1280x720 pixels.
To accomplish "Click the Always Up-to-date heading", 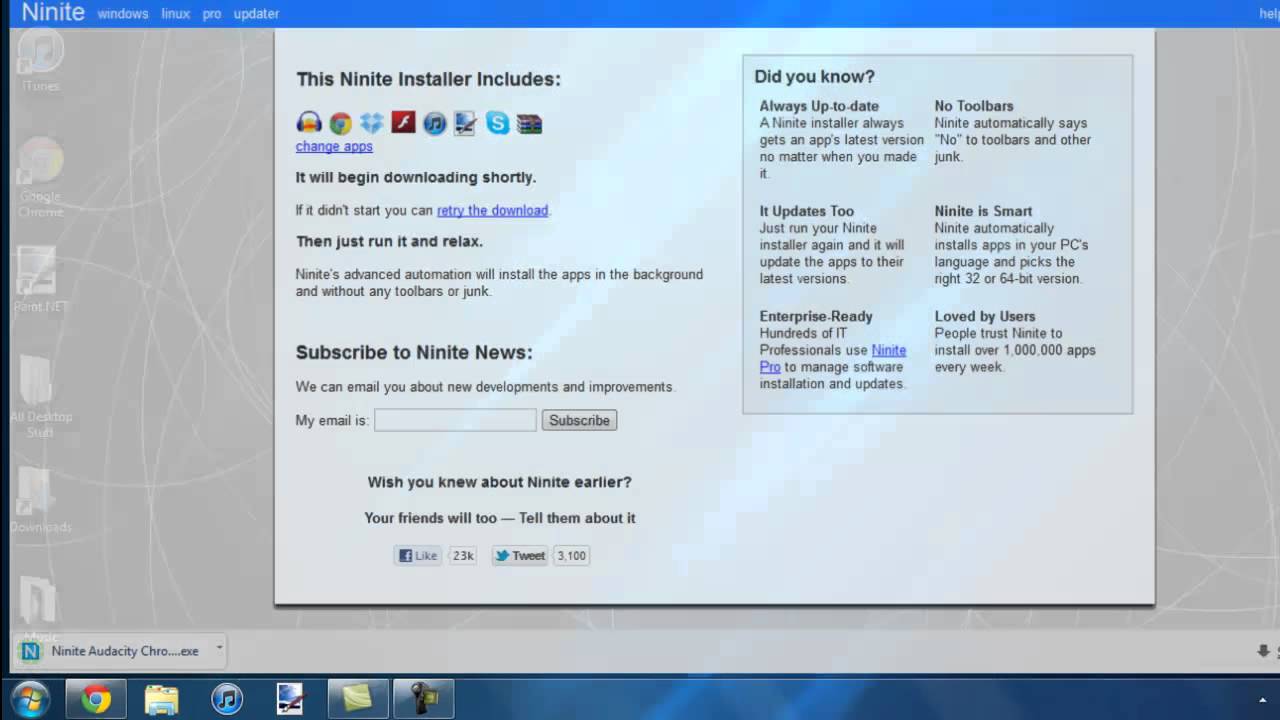I will [x=819, y=106].
